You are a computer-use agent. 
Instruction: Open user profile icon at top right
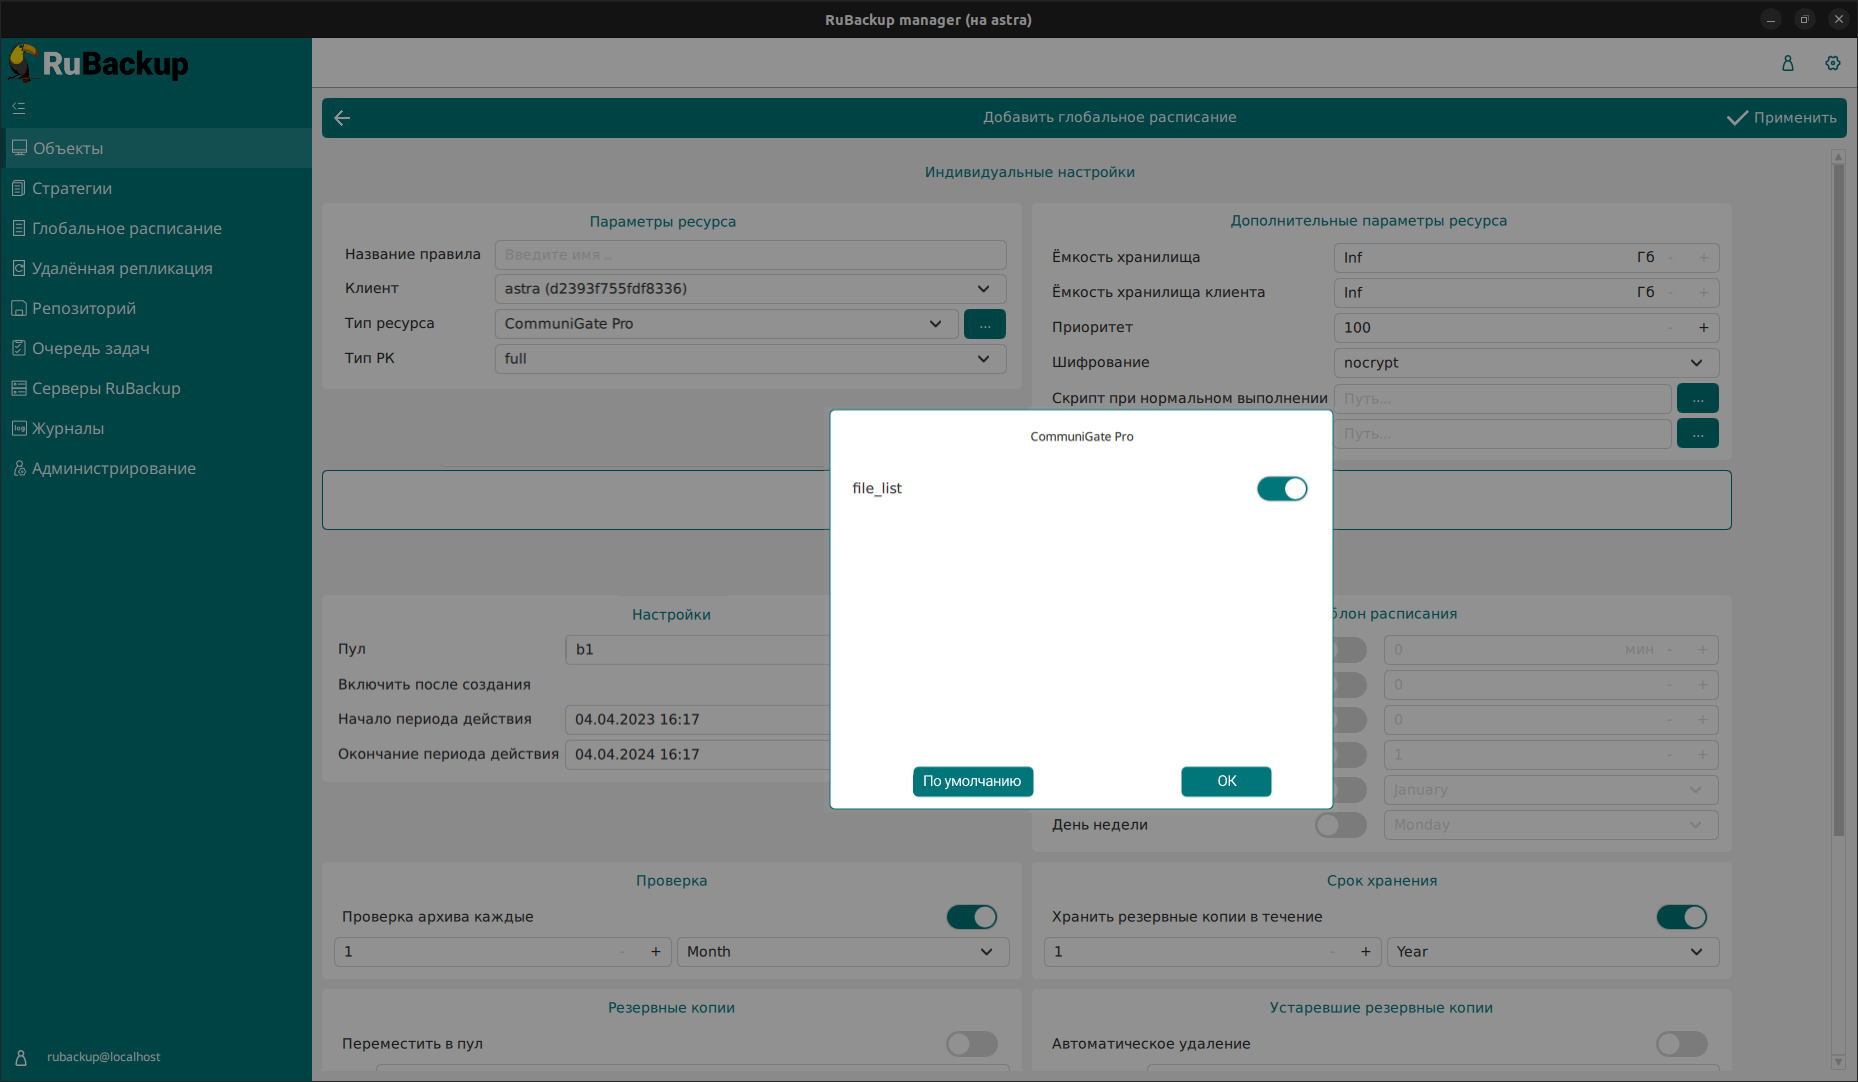[1787, 63]
